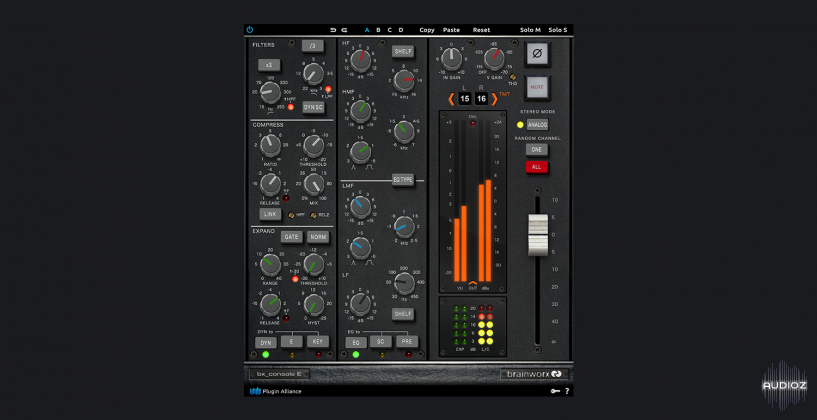Click the V GAIN knob
This screenshot has width=817, height=420.
pos(494,59)
